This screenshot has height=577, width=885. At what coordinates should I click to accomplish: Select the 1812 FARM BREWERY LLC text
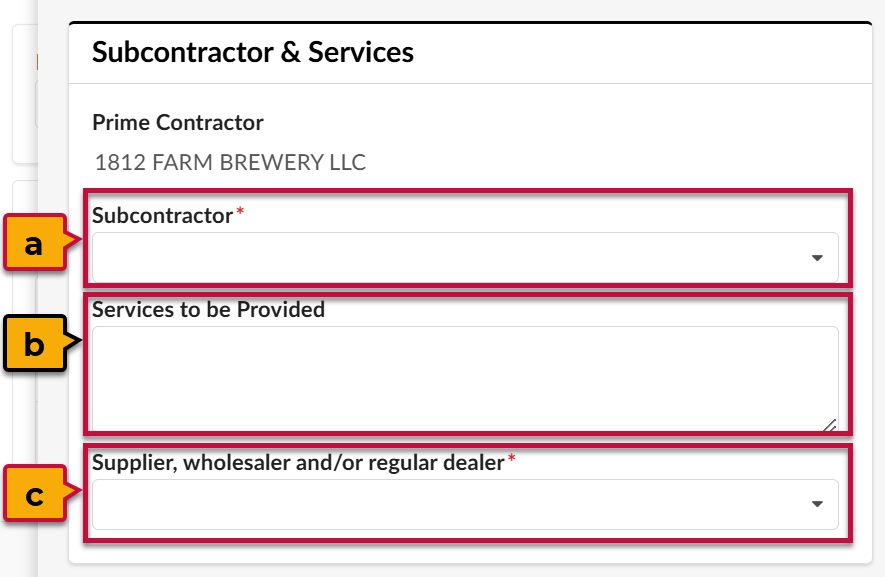point(229,161)
